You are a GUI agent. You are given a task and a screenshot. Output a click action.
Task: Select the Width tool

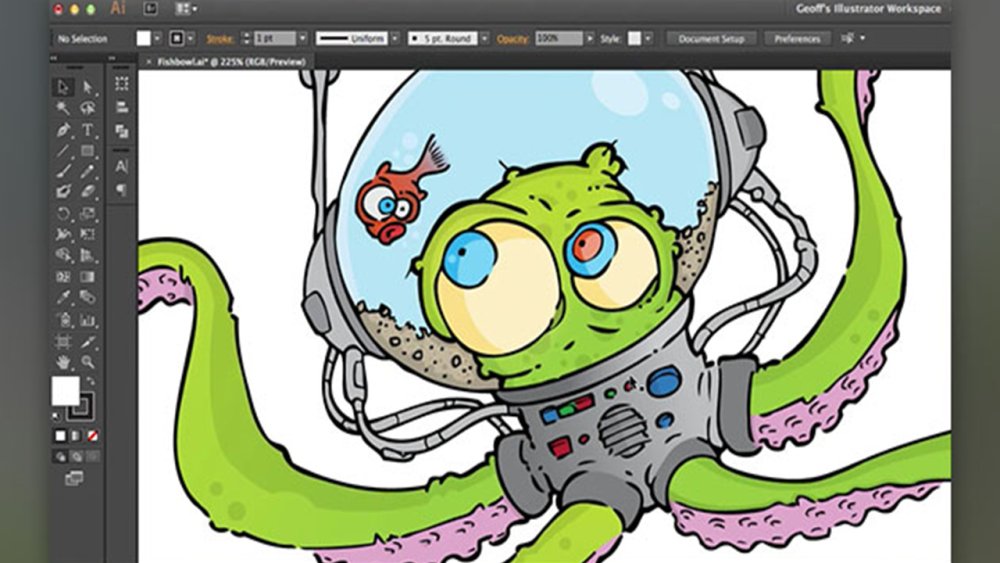pos(63,234)
